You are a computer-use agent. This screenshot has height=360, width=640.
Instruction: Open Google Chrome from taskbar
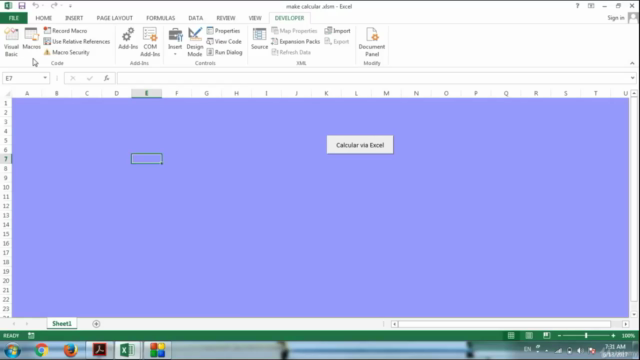[41, 350]
